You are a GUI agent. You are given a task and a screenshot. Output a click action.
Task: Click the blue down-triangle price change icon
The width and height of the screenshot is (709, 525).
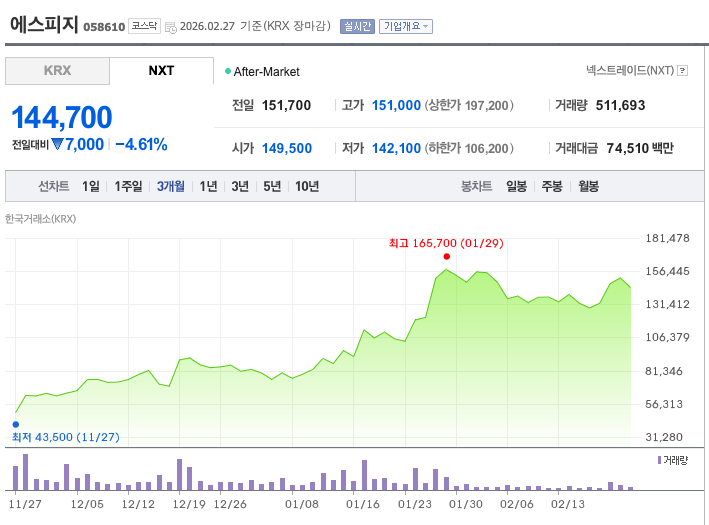tap(57, 144)
